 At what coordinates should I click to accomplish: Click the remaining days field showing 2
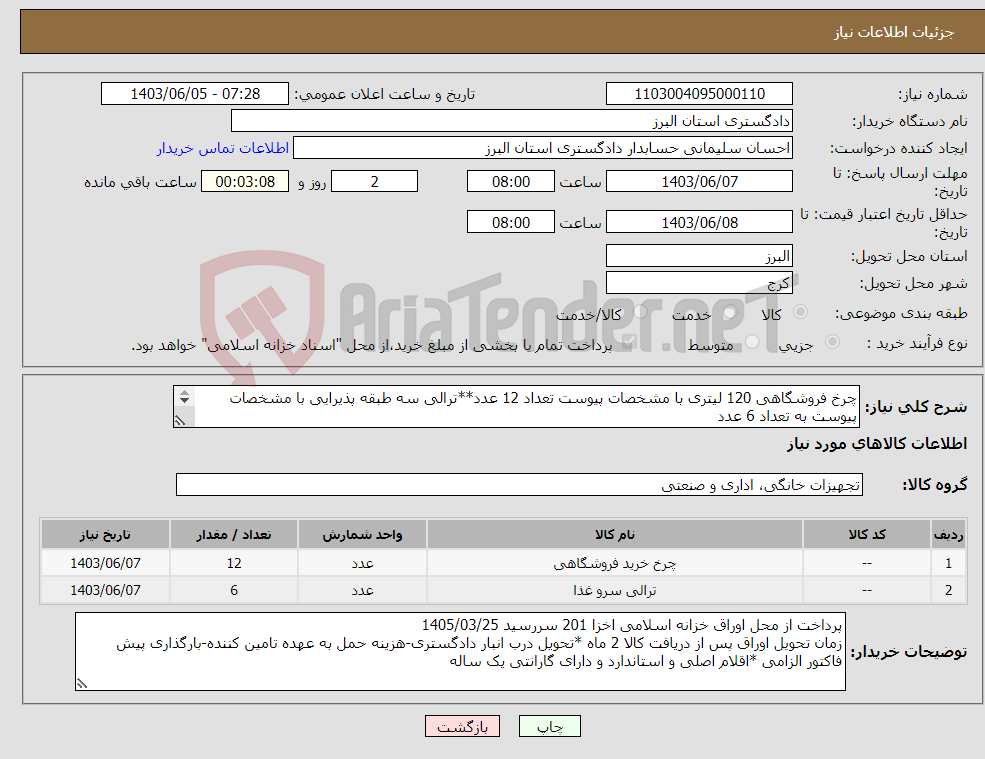[374, 182]
